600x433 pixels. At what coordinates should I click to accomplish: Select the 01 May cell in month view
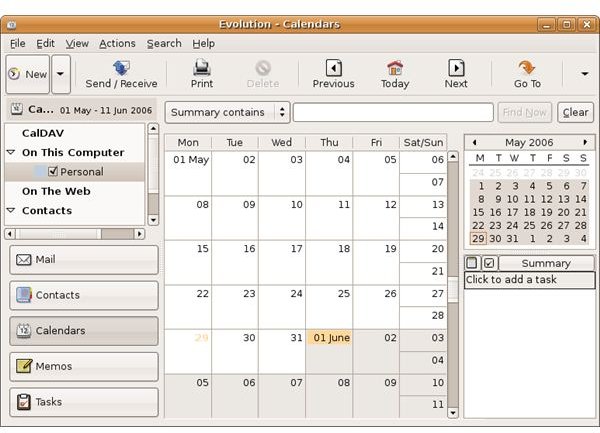[188, 174]
